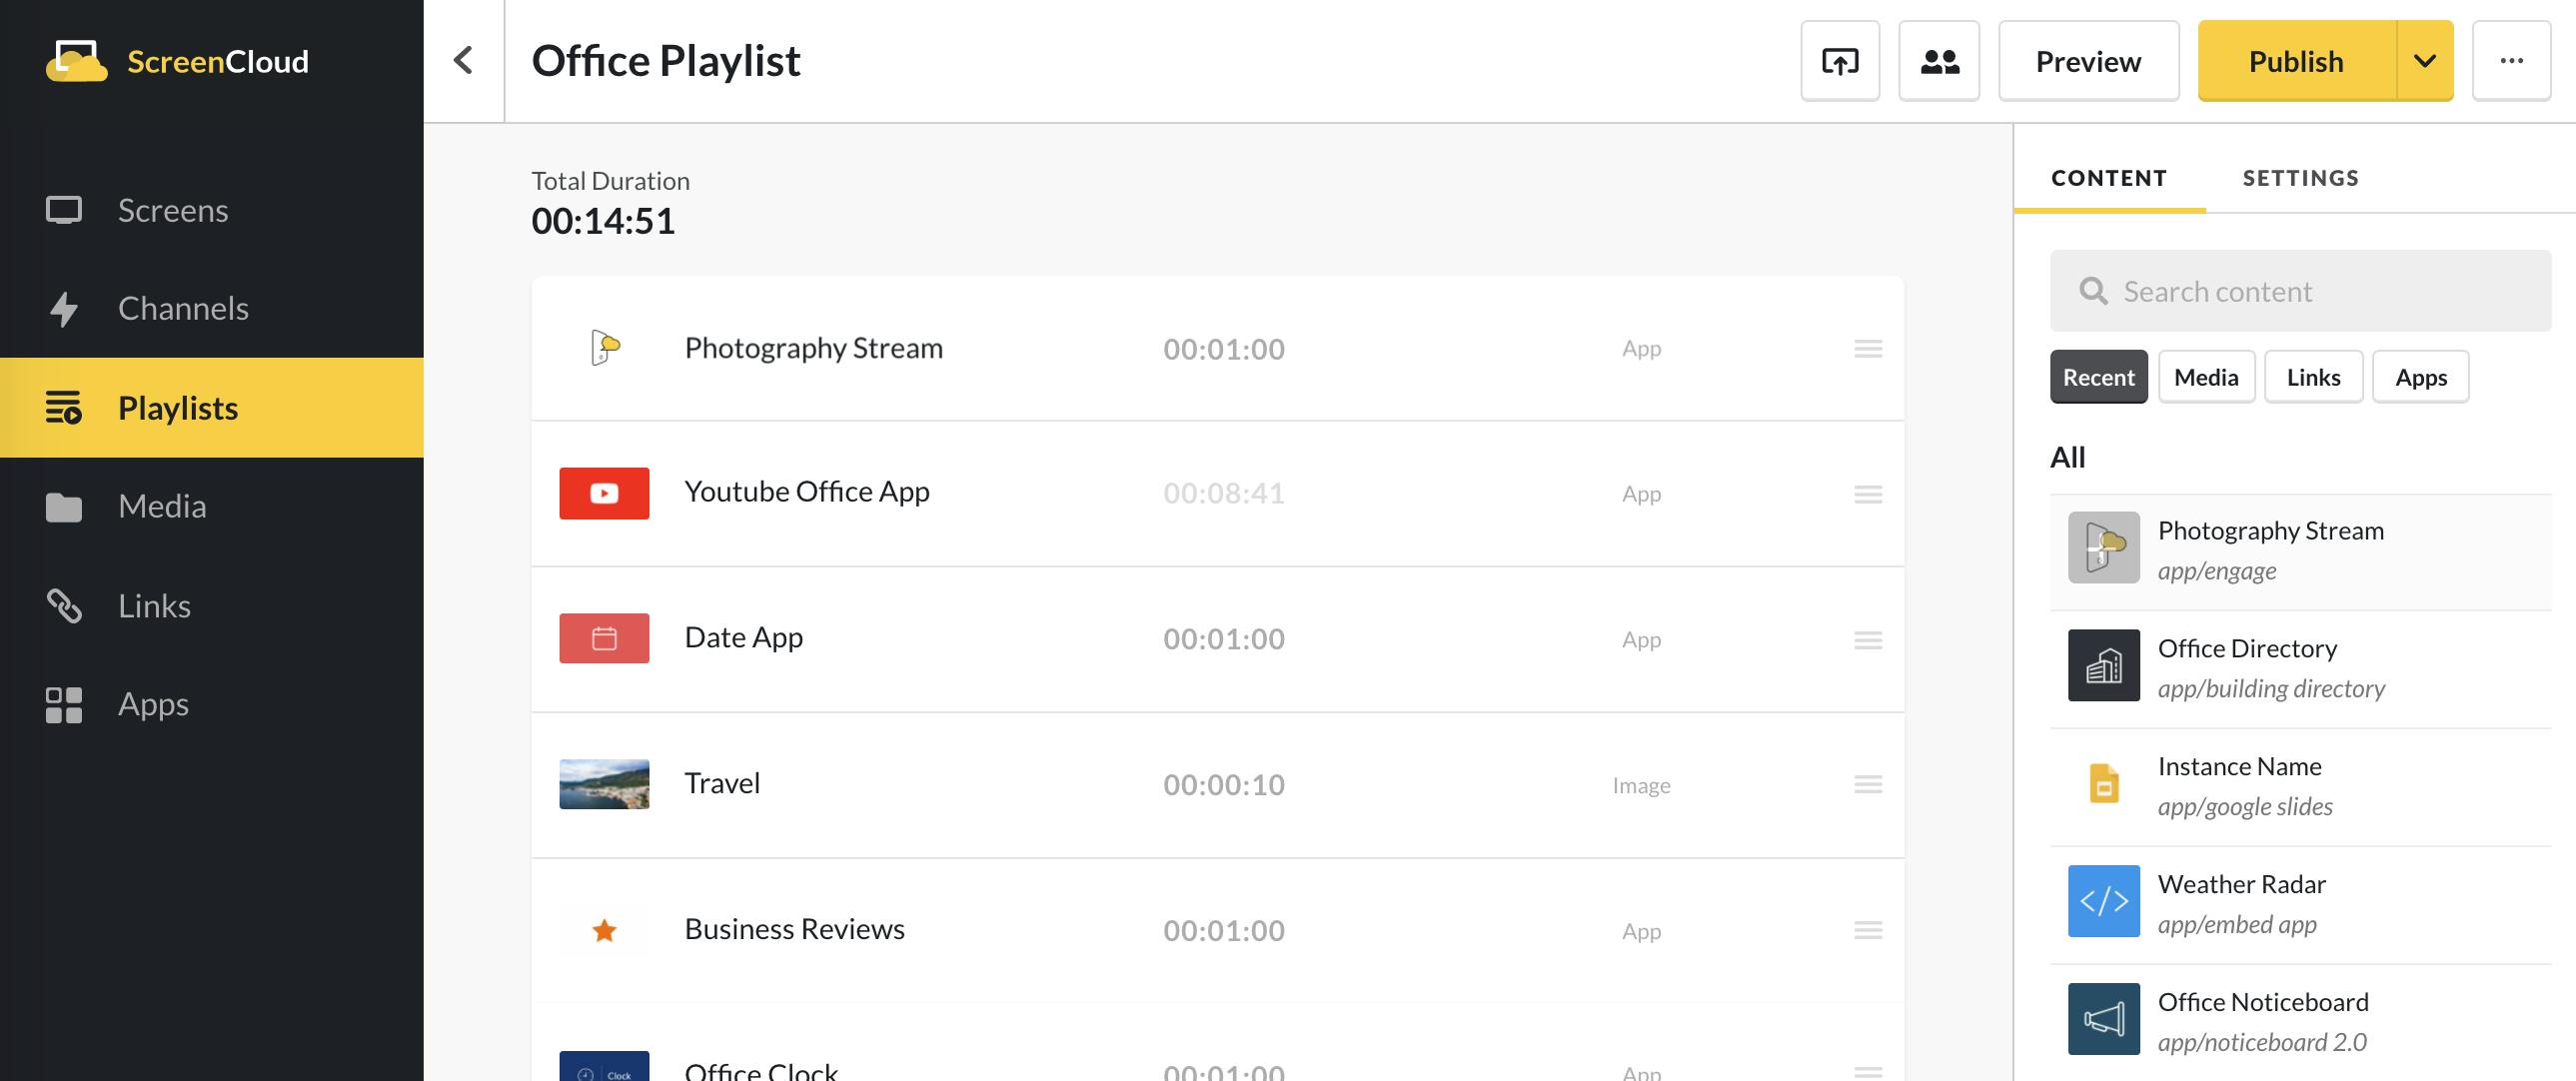Image resolution: width=2576 pixels, height=1081 pixels.
Task: Click the Preview button
Action: tap(2088, 61)
